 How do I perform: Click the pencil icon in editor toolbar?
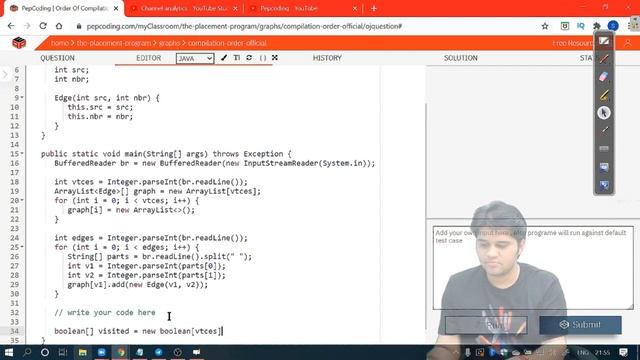tap(224, 58)
